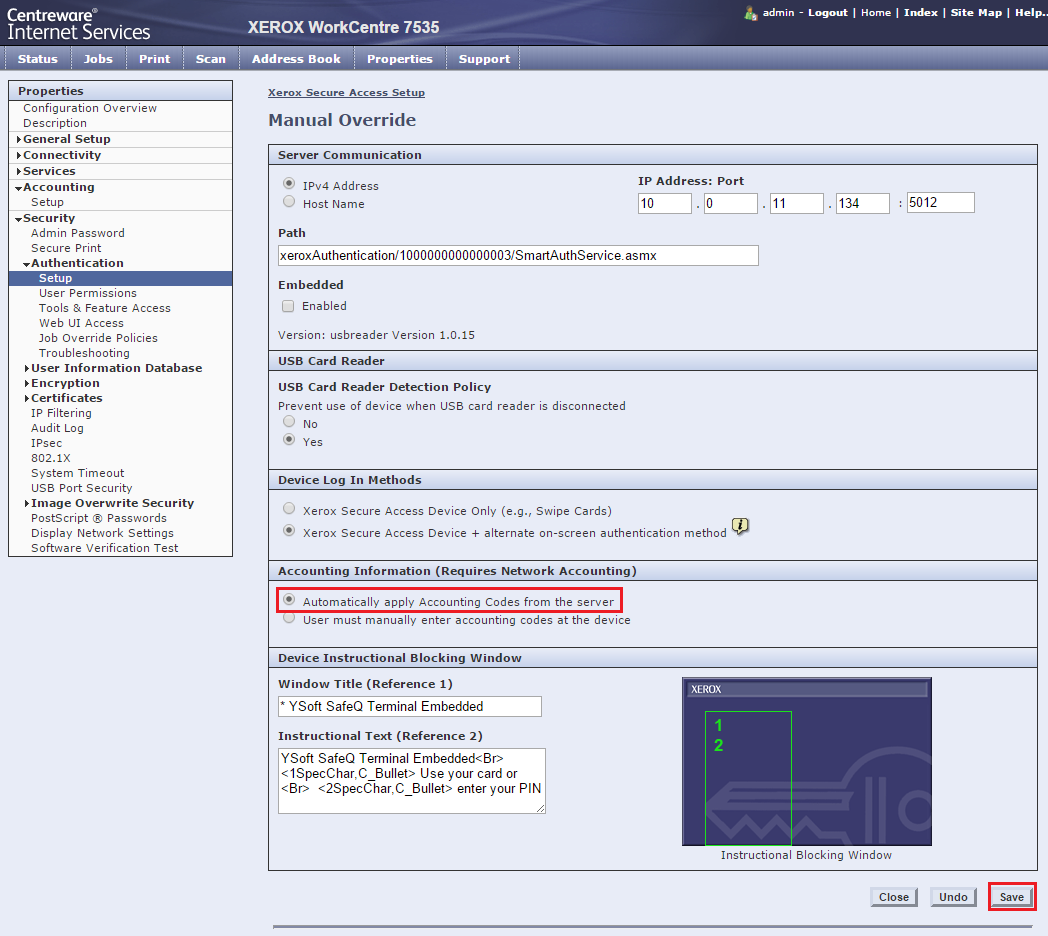The image size is (1048, 936).
Task: Switch to the Scan tab
Action: (x=210, y=59)
